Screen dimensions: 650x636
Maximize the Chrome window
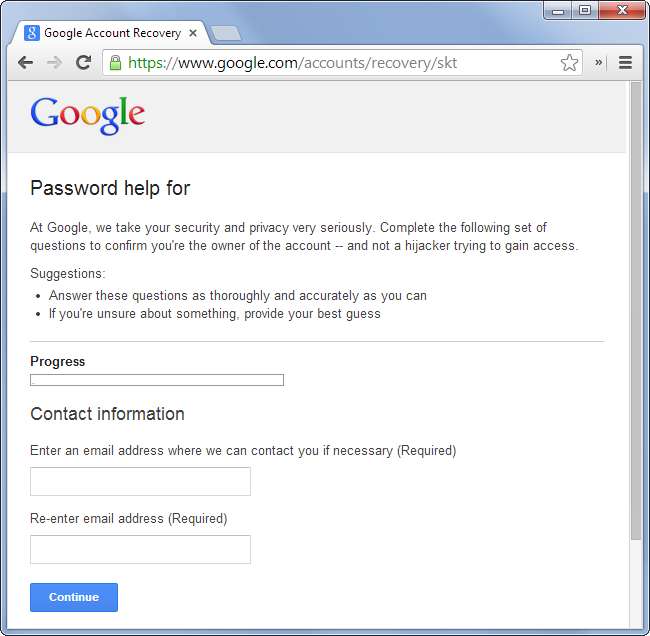pyautogui.click(x=585, y=10)
